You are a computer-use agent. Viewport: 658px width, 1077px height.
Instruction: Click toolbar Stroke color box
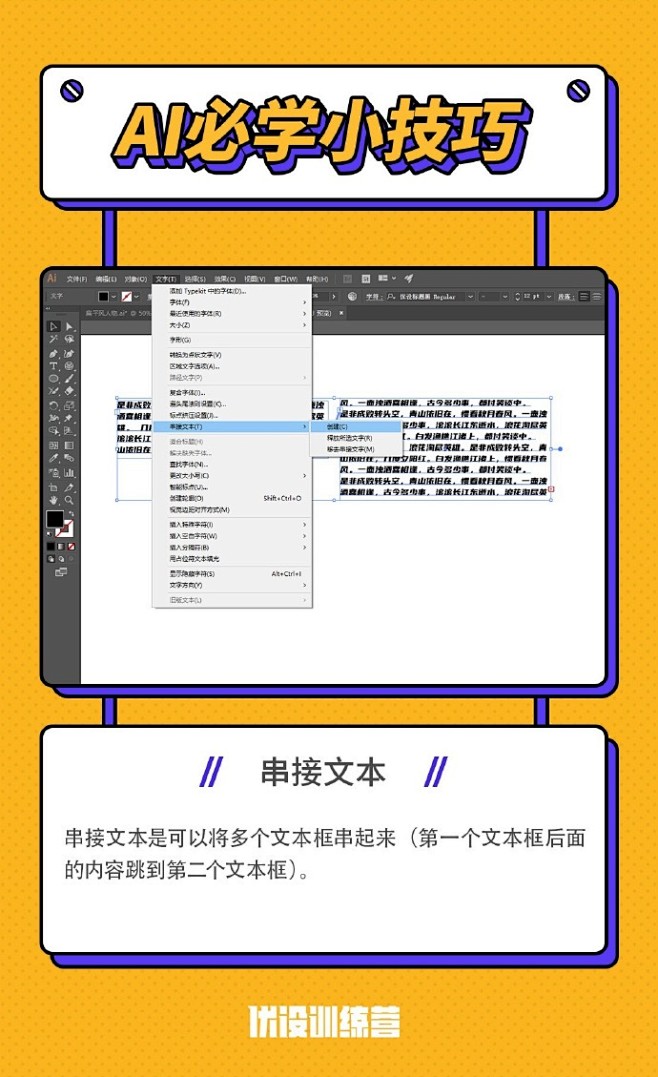pyautogui.click(x=65, y=529)
